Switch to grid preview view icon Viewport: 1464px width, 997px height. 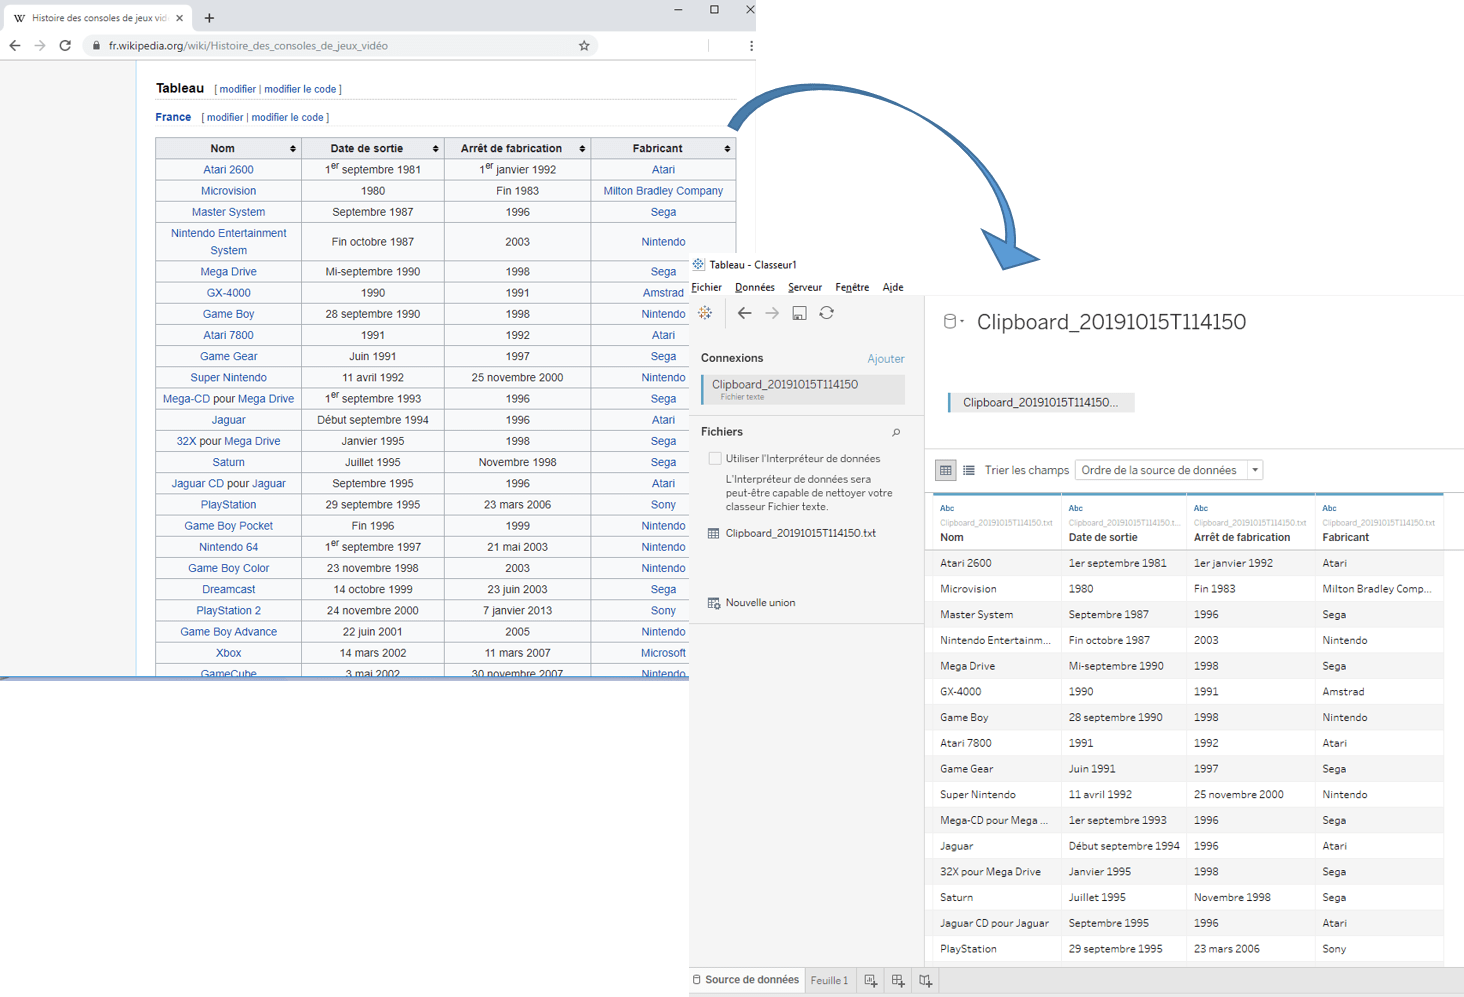click(945, 470)
